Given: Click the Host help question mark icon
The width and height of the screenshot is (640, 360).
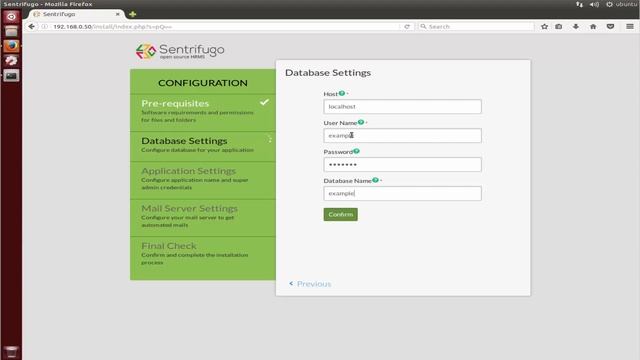Looking at the screenshot, I should point(342,93).
